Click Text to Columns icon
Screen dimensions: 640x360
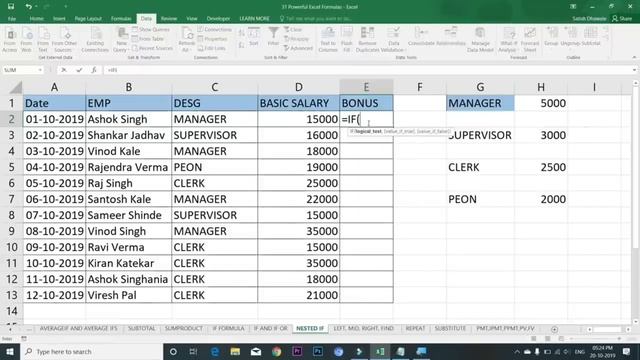(328, 40)
